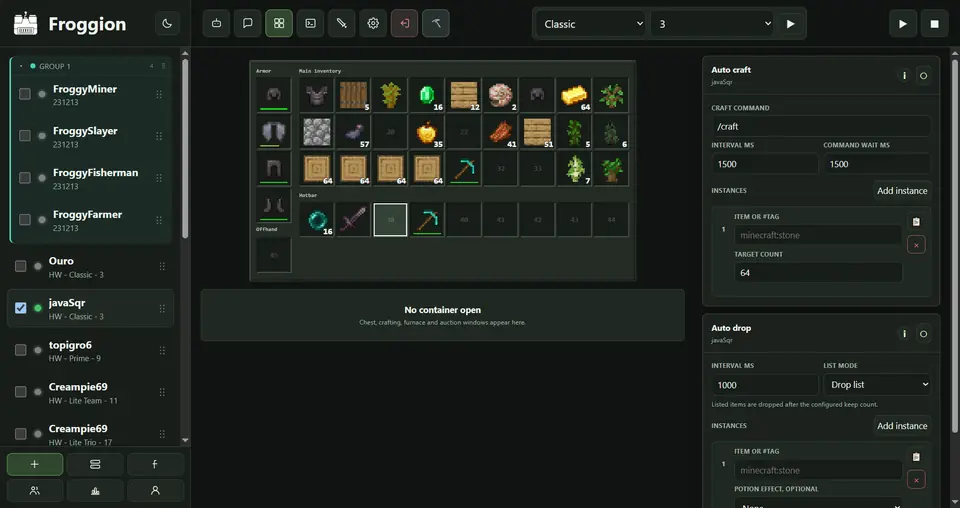Open the Auto drop info icon
The height and width of the screenshot is (508, 960).
coord(904,334)
